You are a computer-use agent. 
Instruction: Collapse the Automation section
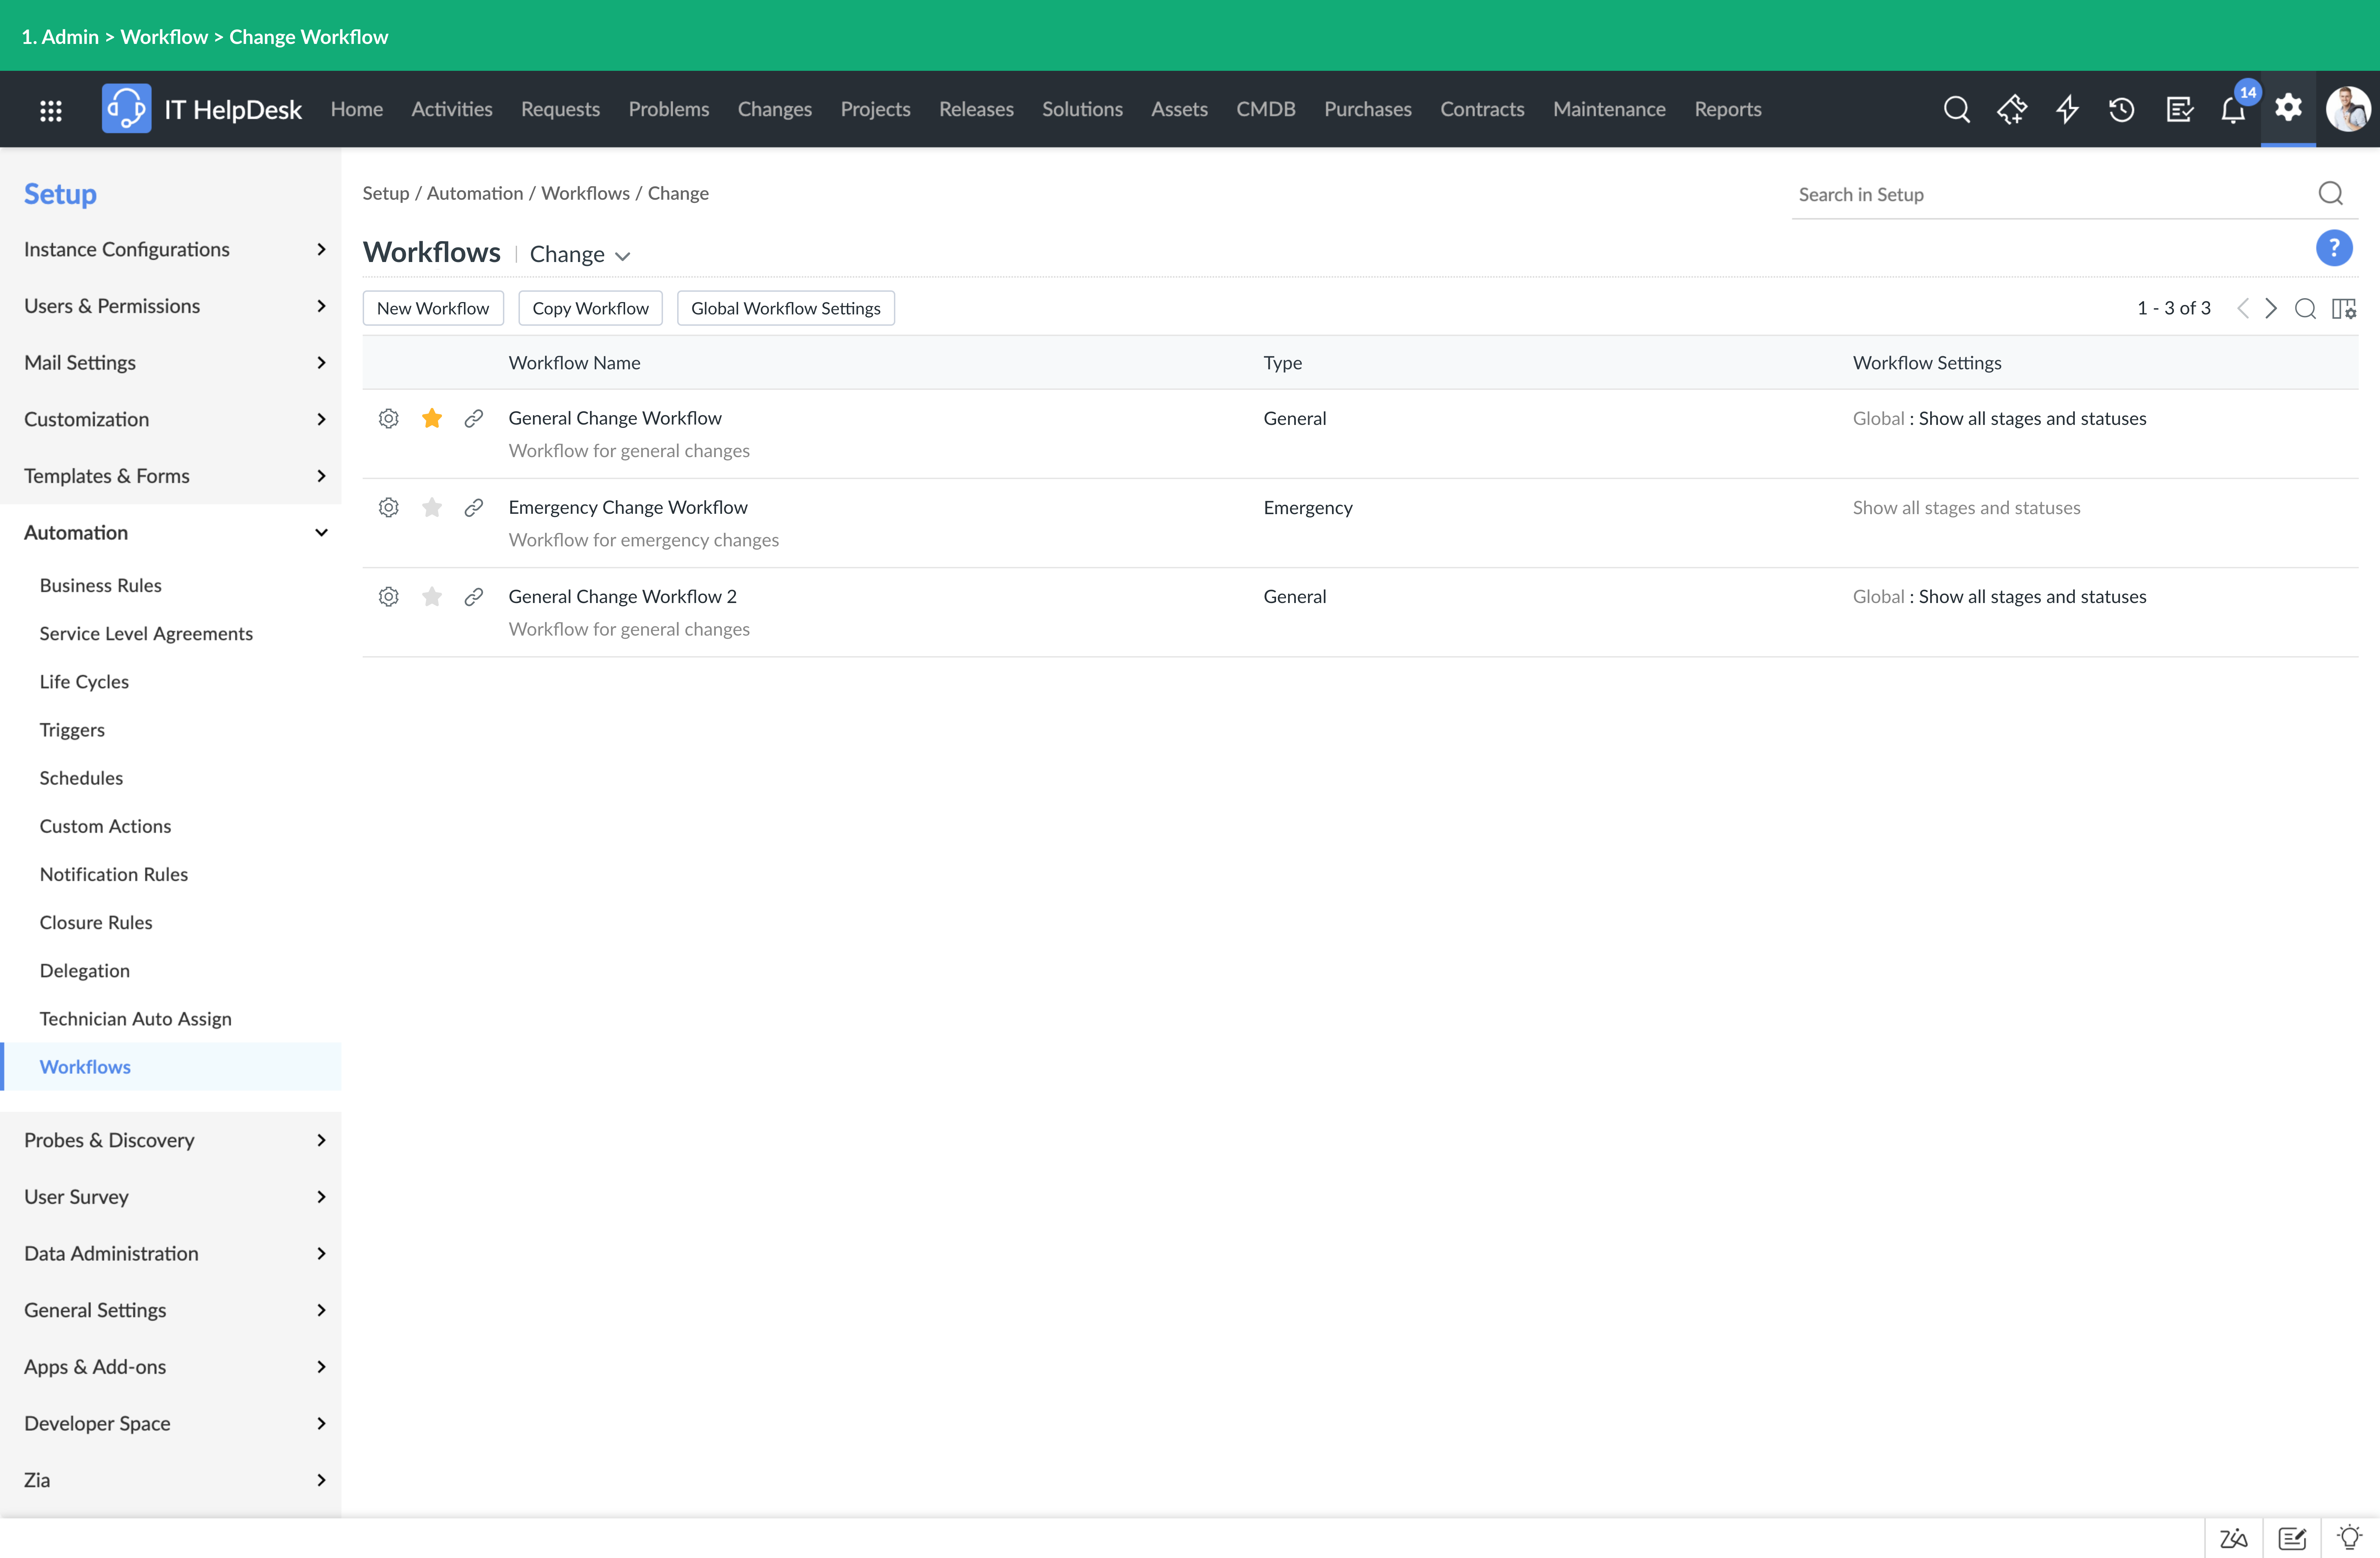171,533
